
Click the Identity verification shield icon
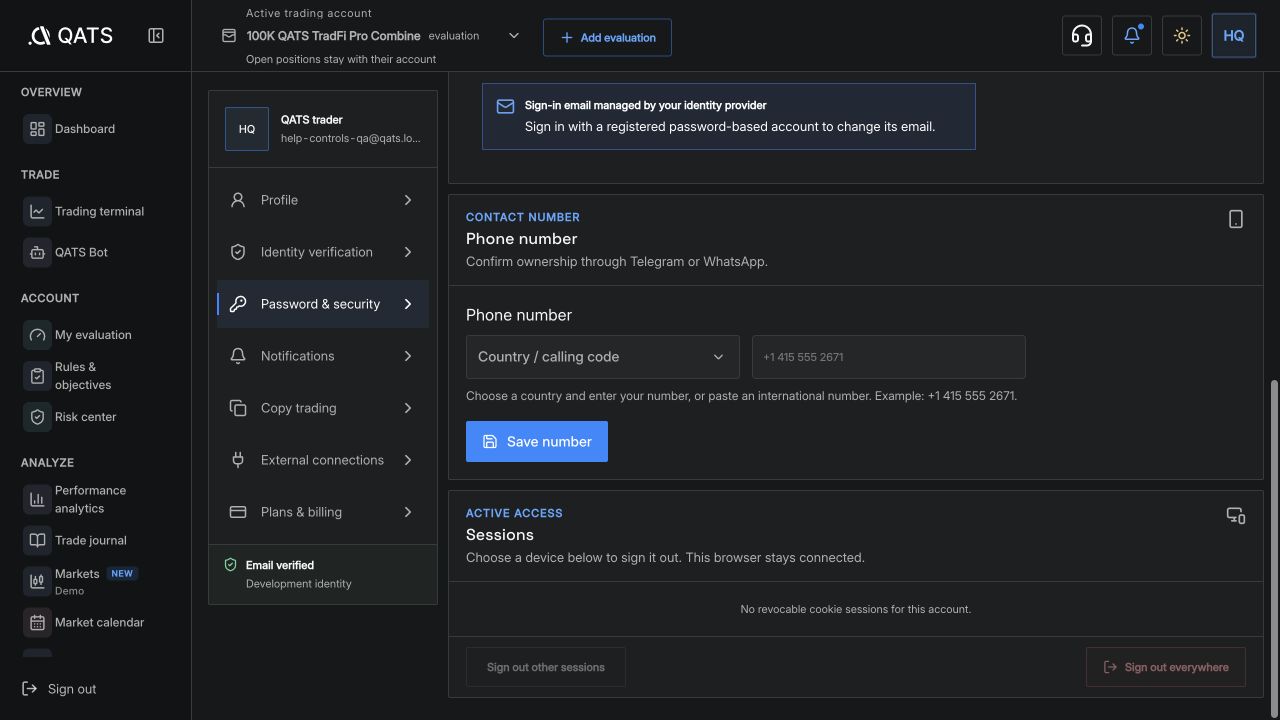coord(238,252)
